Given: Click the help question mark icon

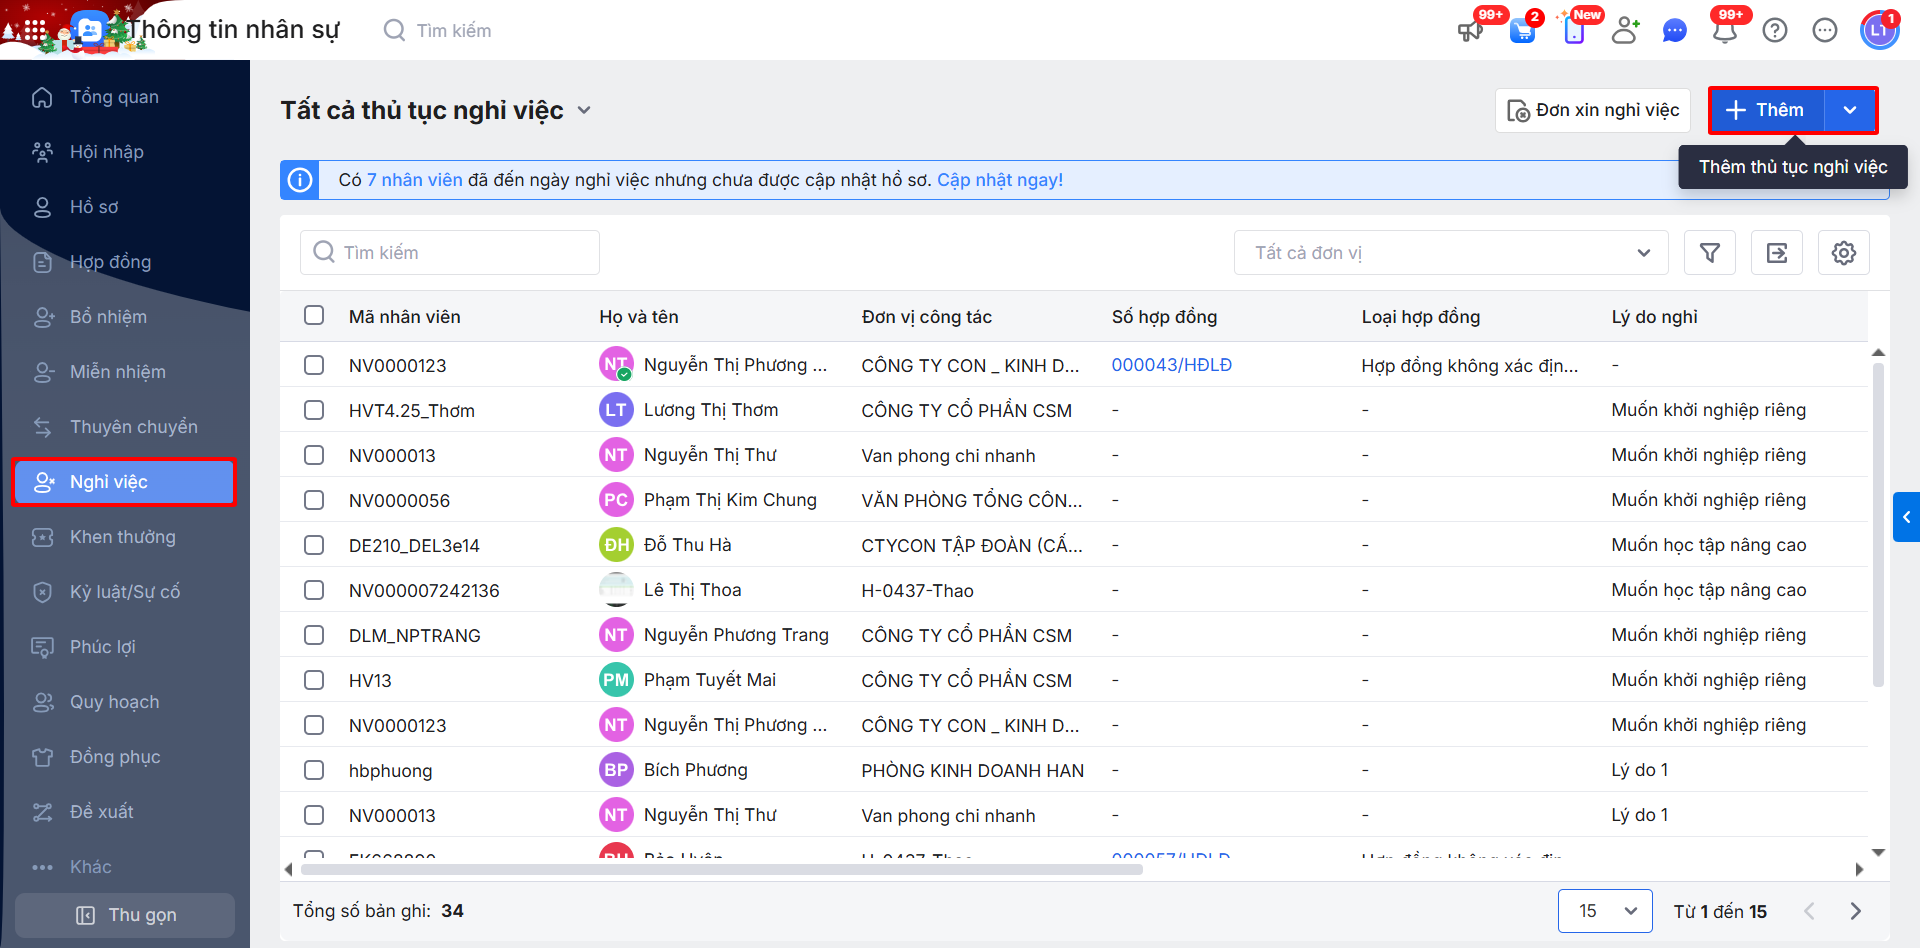Looking at the screenshot, I should click(x=1775, y=31).
